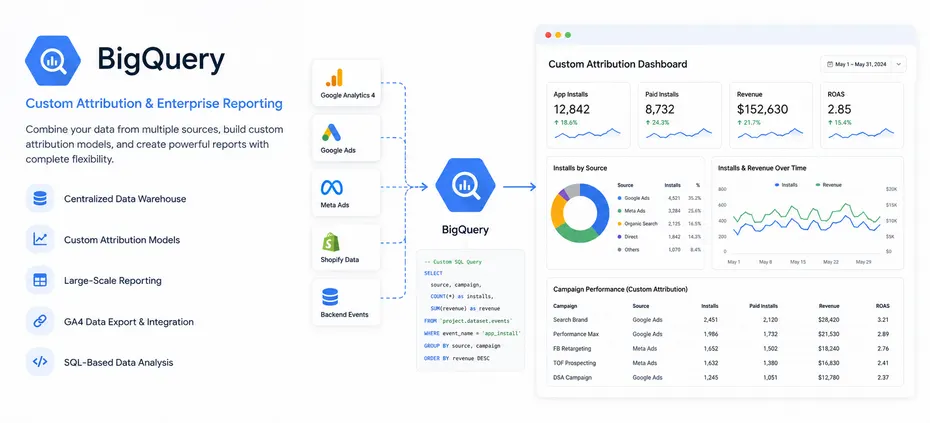
Task: Click the calendar icon in date range picker
Action: point(829,64)
